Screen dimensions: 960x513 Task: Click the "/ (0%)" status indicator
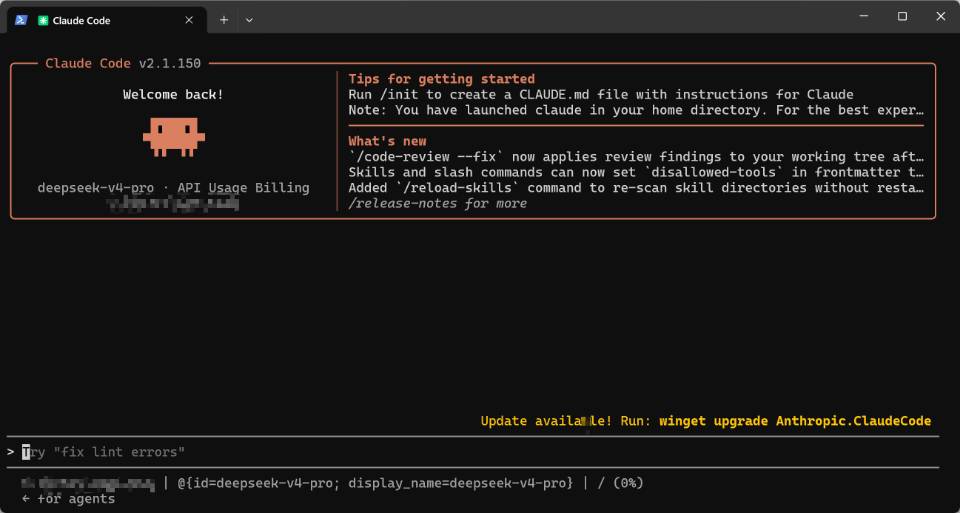click(621, 484)
